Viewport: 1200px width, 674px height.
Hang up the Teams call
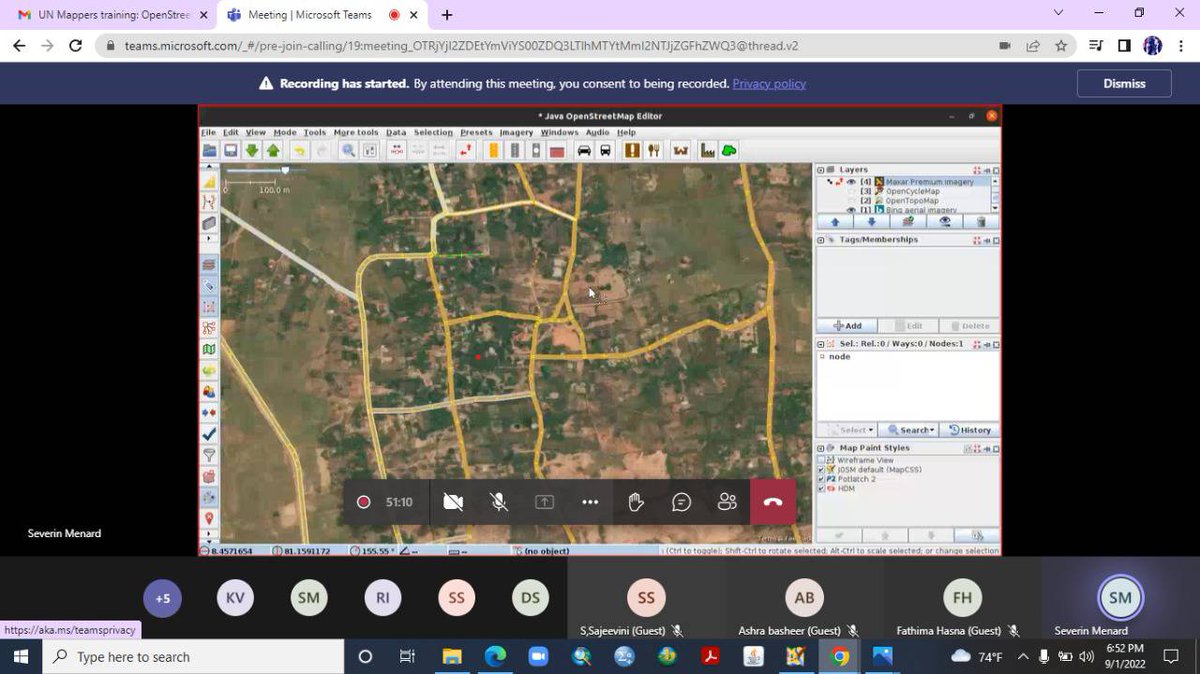773,502
